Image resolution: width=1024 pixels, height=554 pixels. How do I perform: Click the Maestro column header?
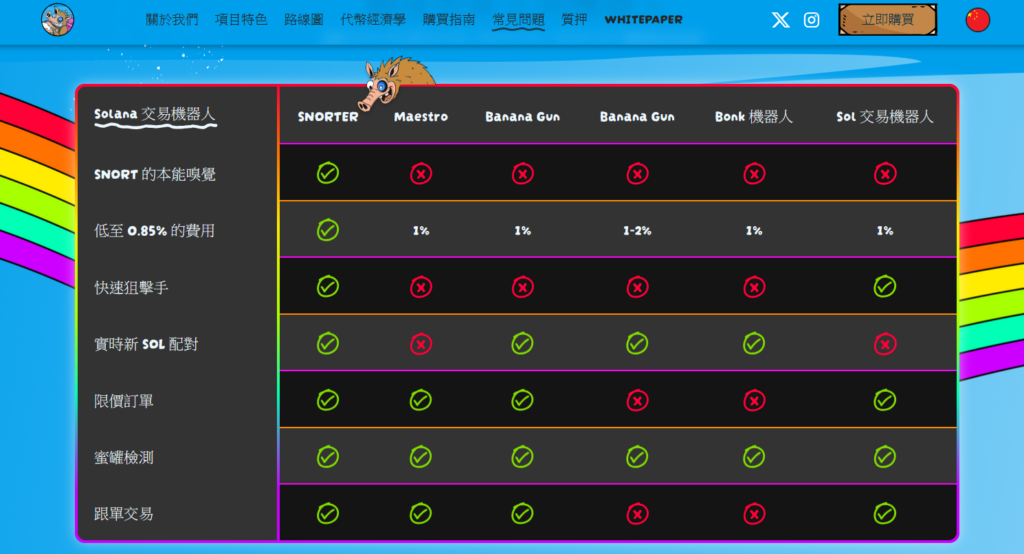point(421,117)
